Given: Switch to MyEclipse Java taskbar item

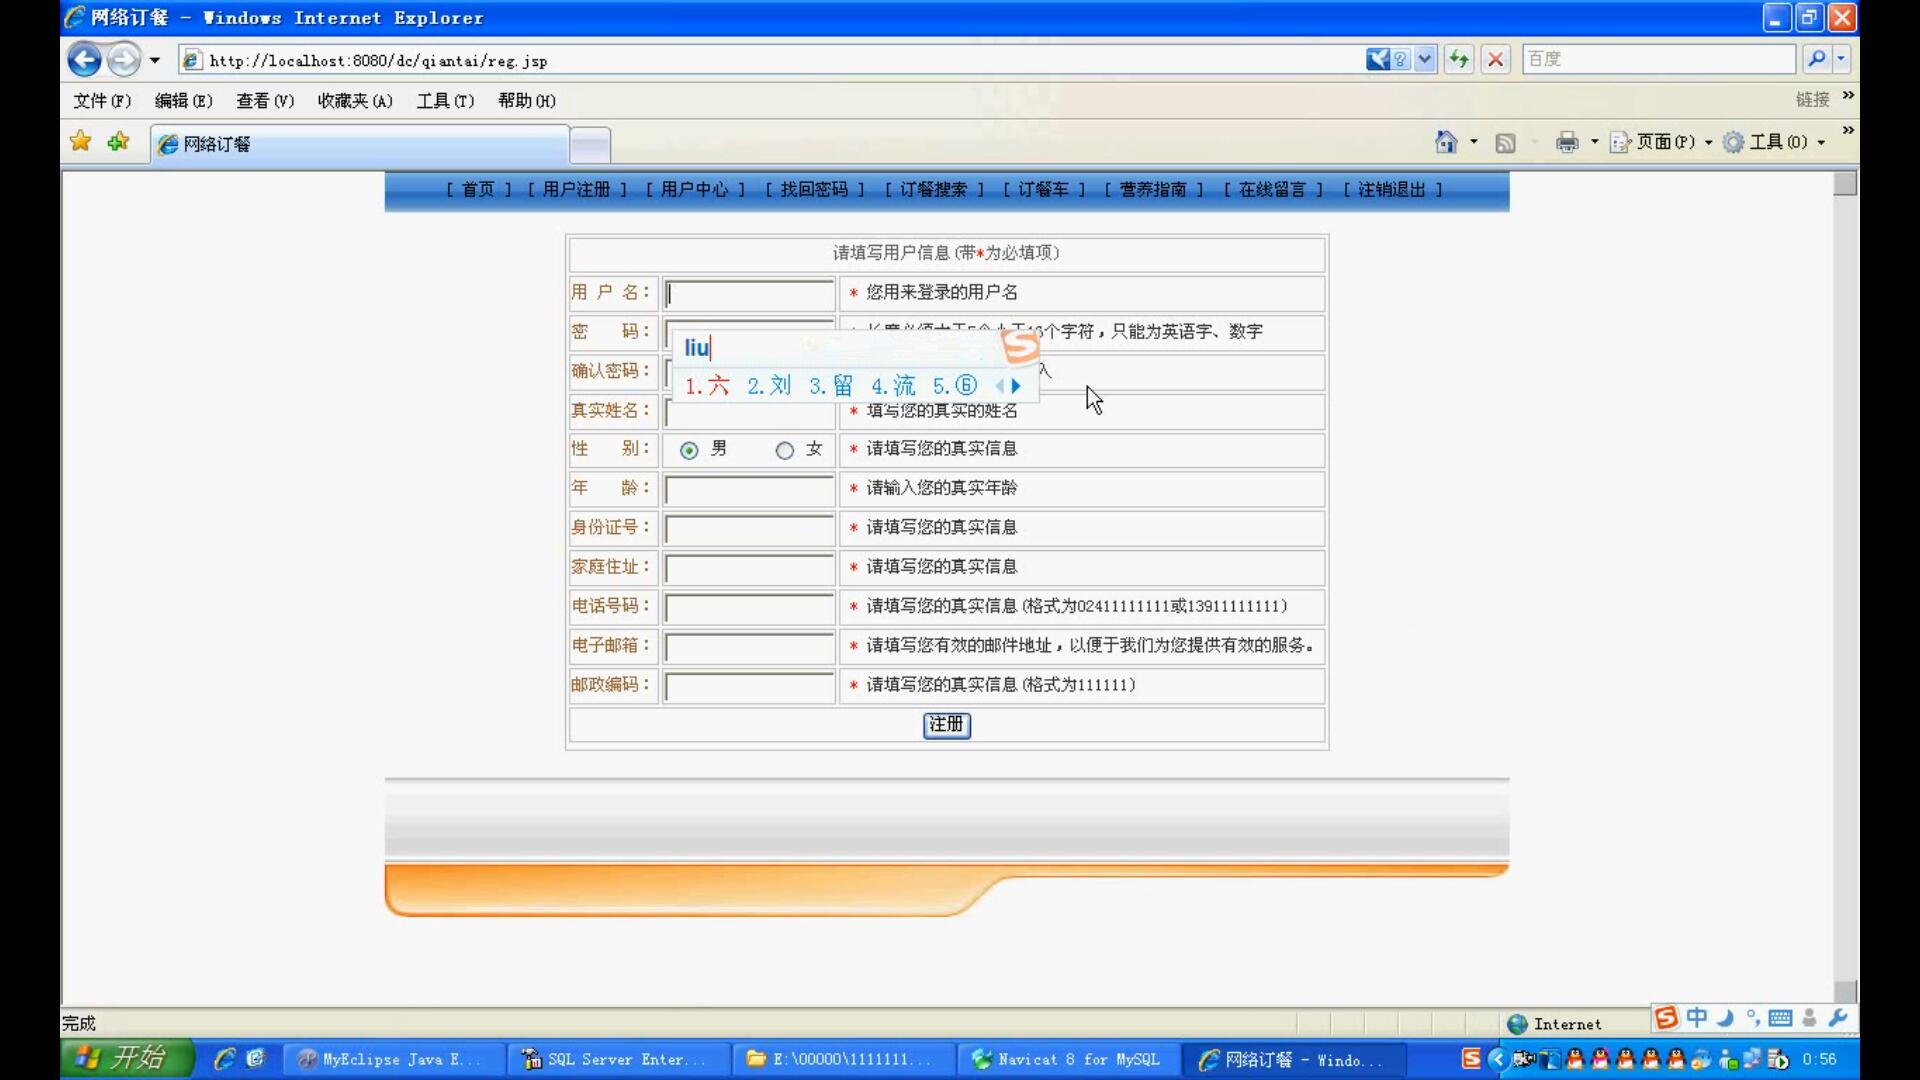Looking at the screenshot, I should 392,1059.
